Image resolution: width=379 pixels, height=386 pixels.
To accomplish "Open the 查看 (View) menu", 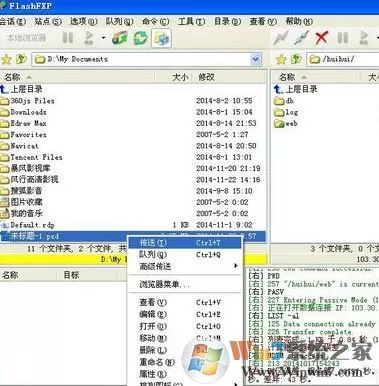I will [263, 22].
